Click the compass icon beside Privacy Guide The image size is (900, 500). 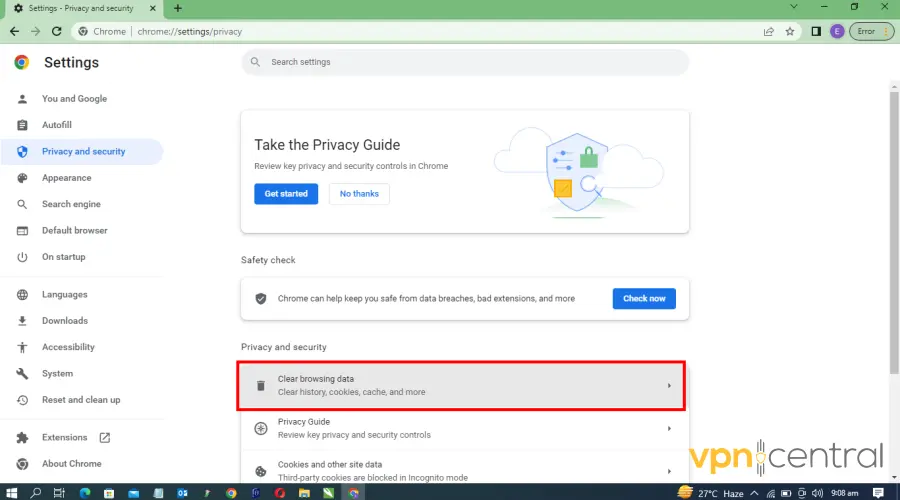(x=261, y=429)
